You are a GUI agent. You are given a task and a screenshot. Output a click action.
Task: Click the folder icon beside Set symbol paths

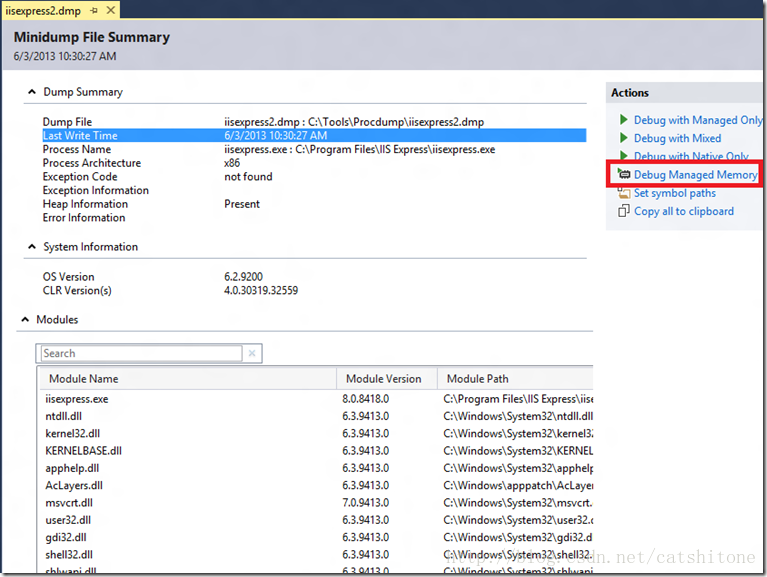click(624, 193)
